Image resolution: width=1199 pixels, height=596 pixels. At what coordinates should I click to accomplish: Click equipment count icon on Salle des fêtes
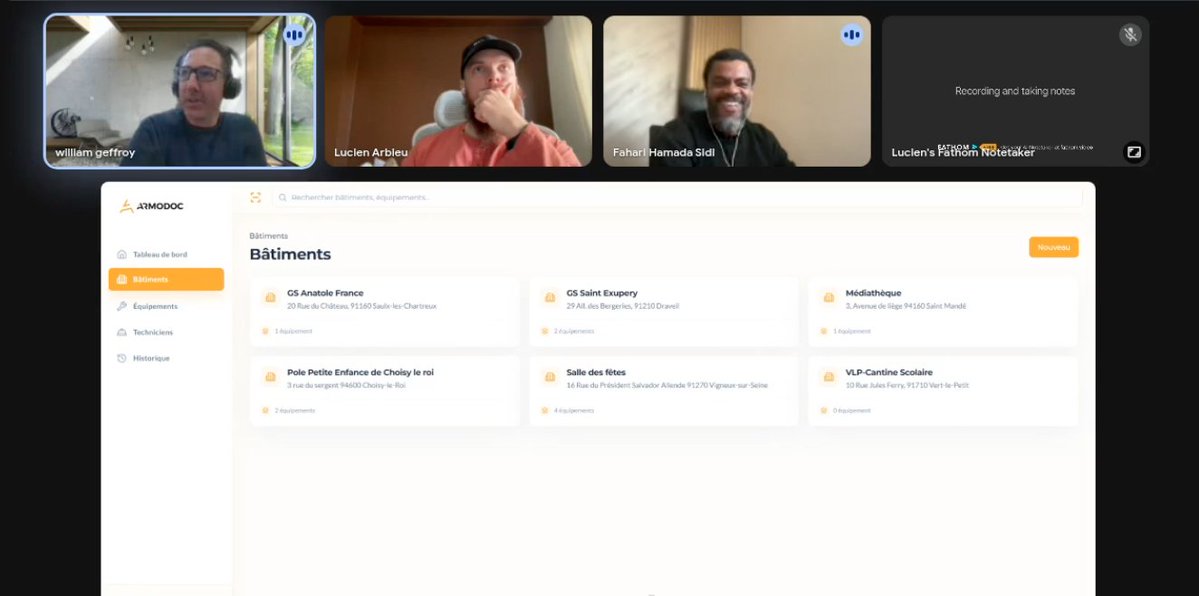[x=545, y=410]
